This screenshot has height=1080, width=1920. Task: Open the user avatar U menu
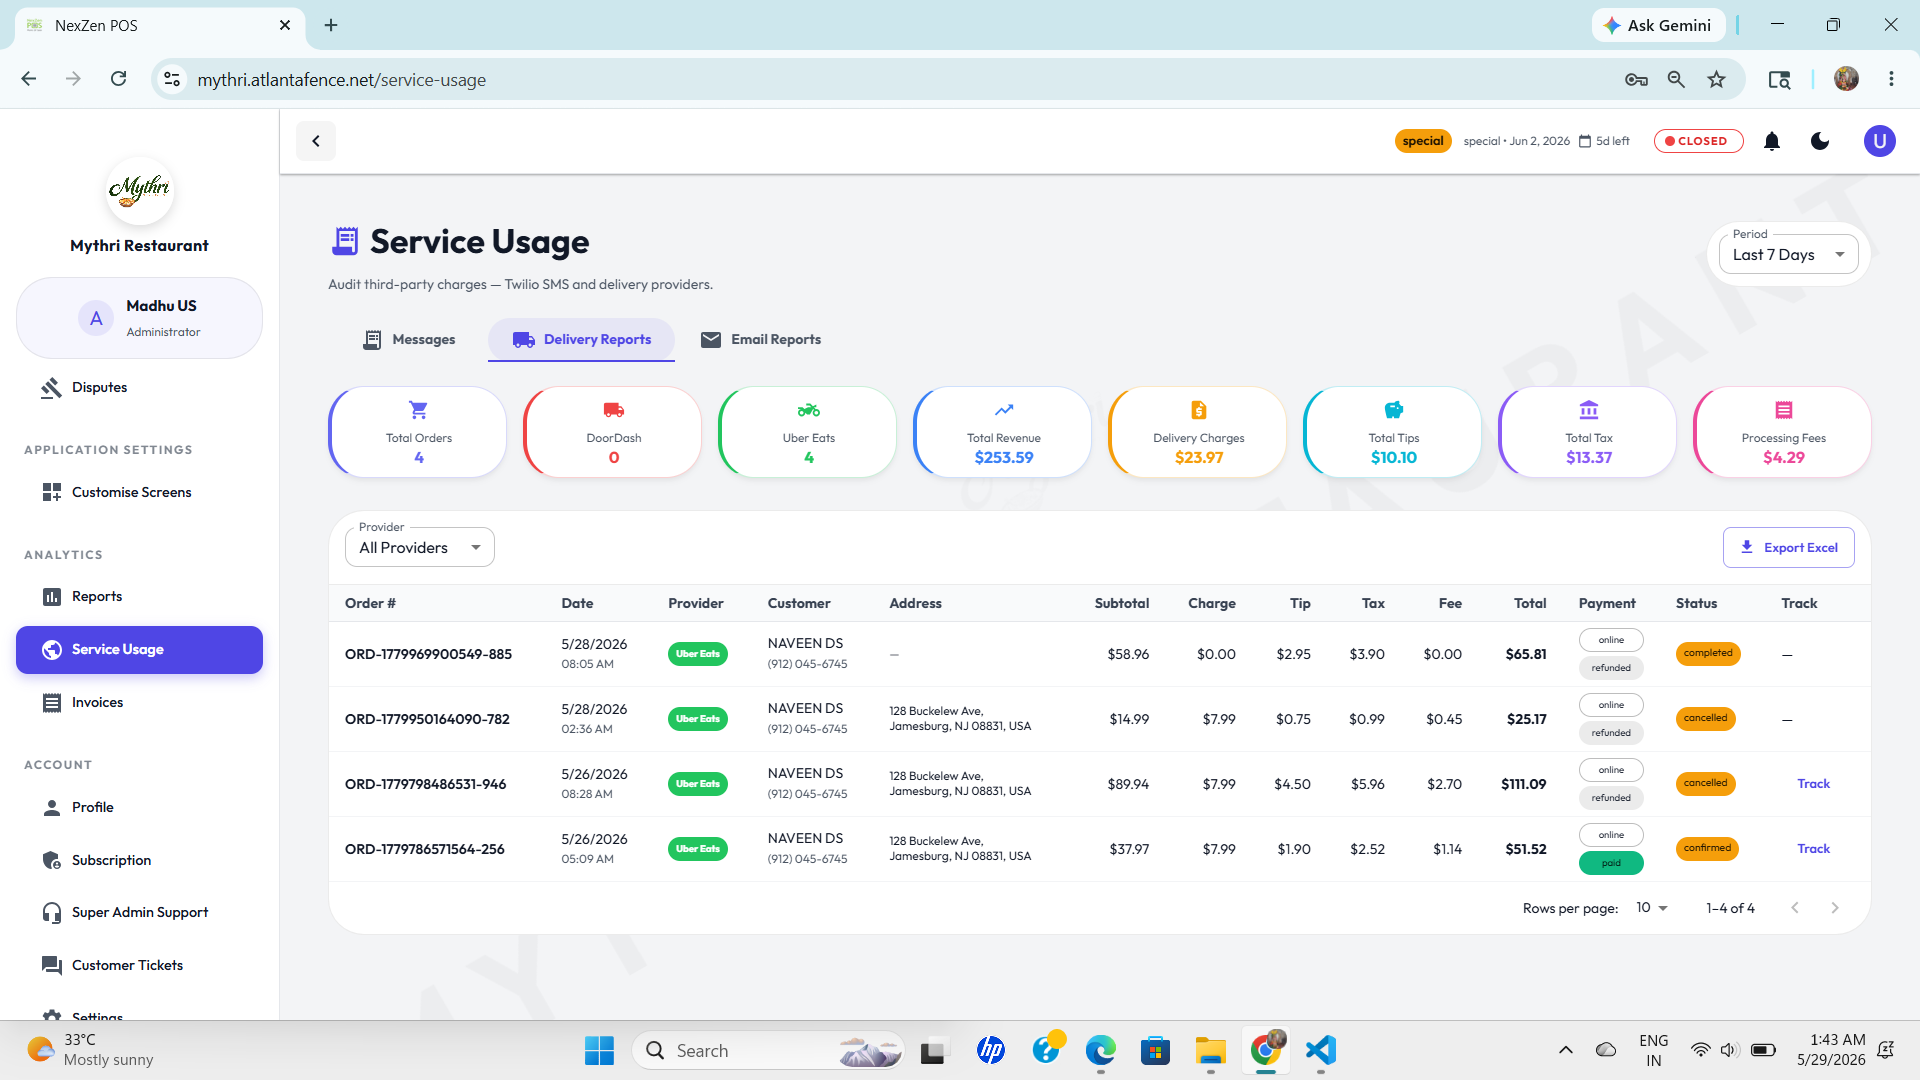tap(1879, 141)
